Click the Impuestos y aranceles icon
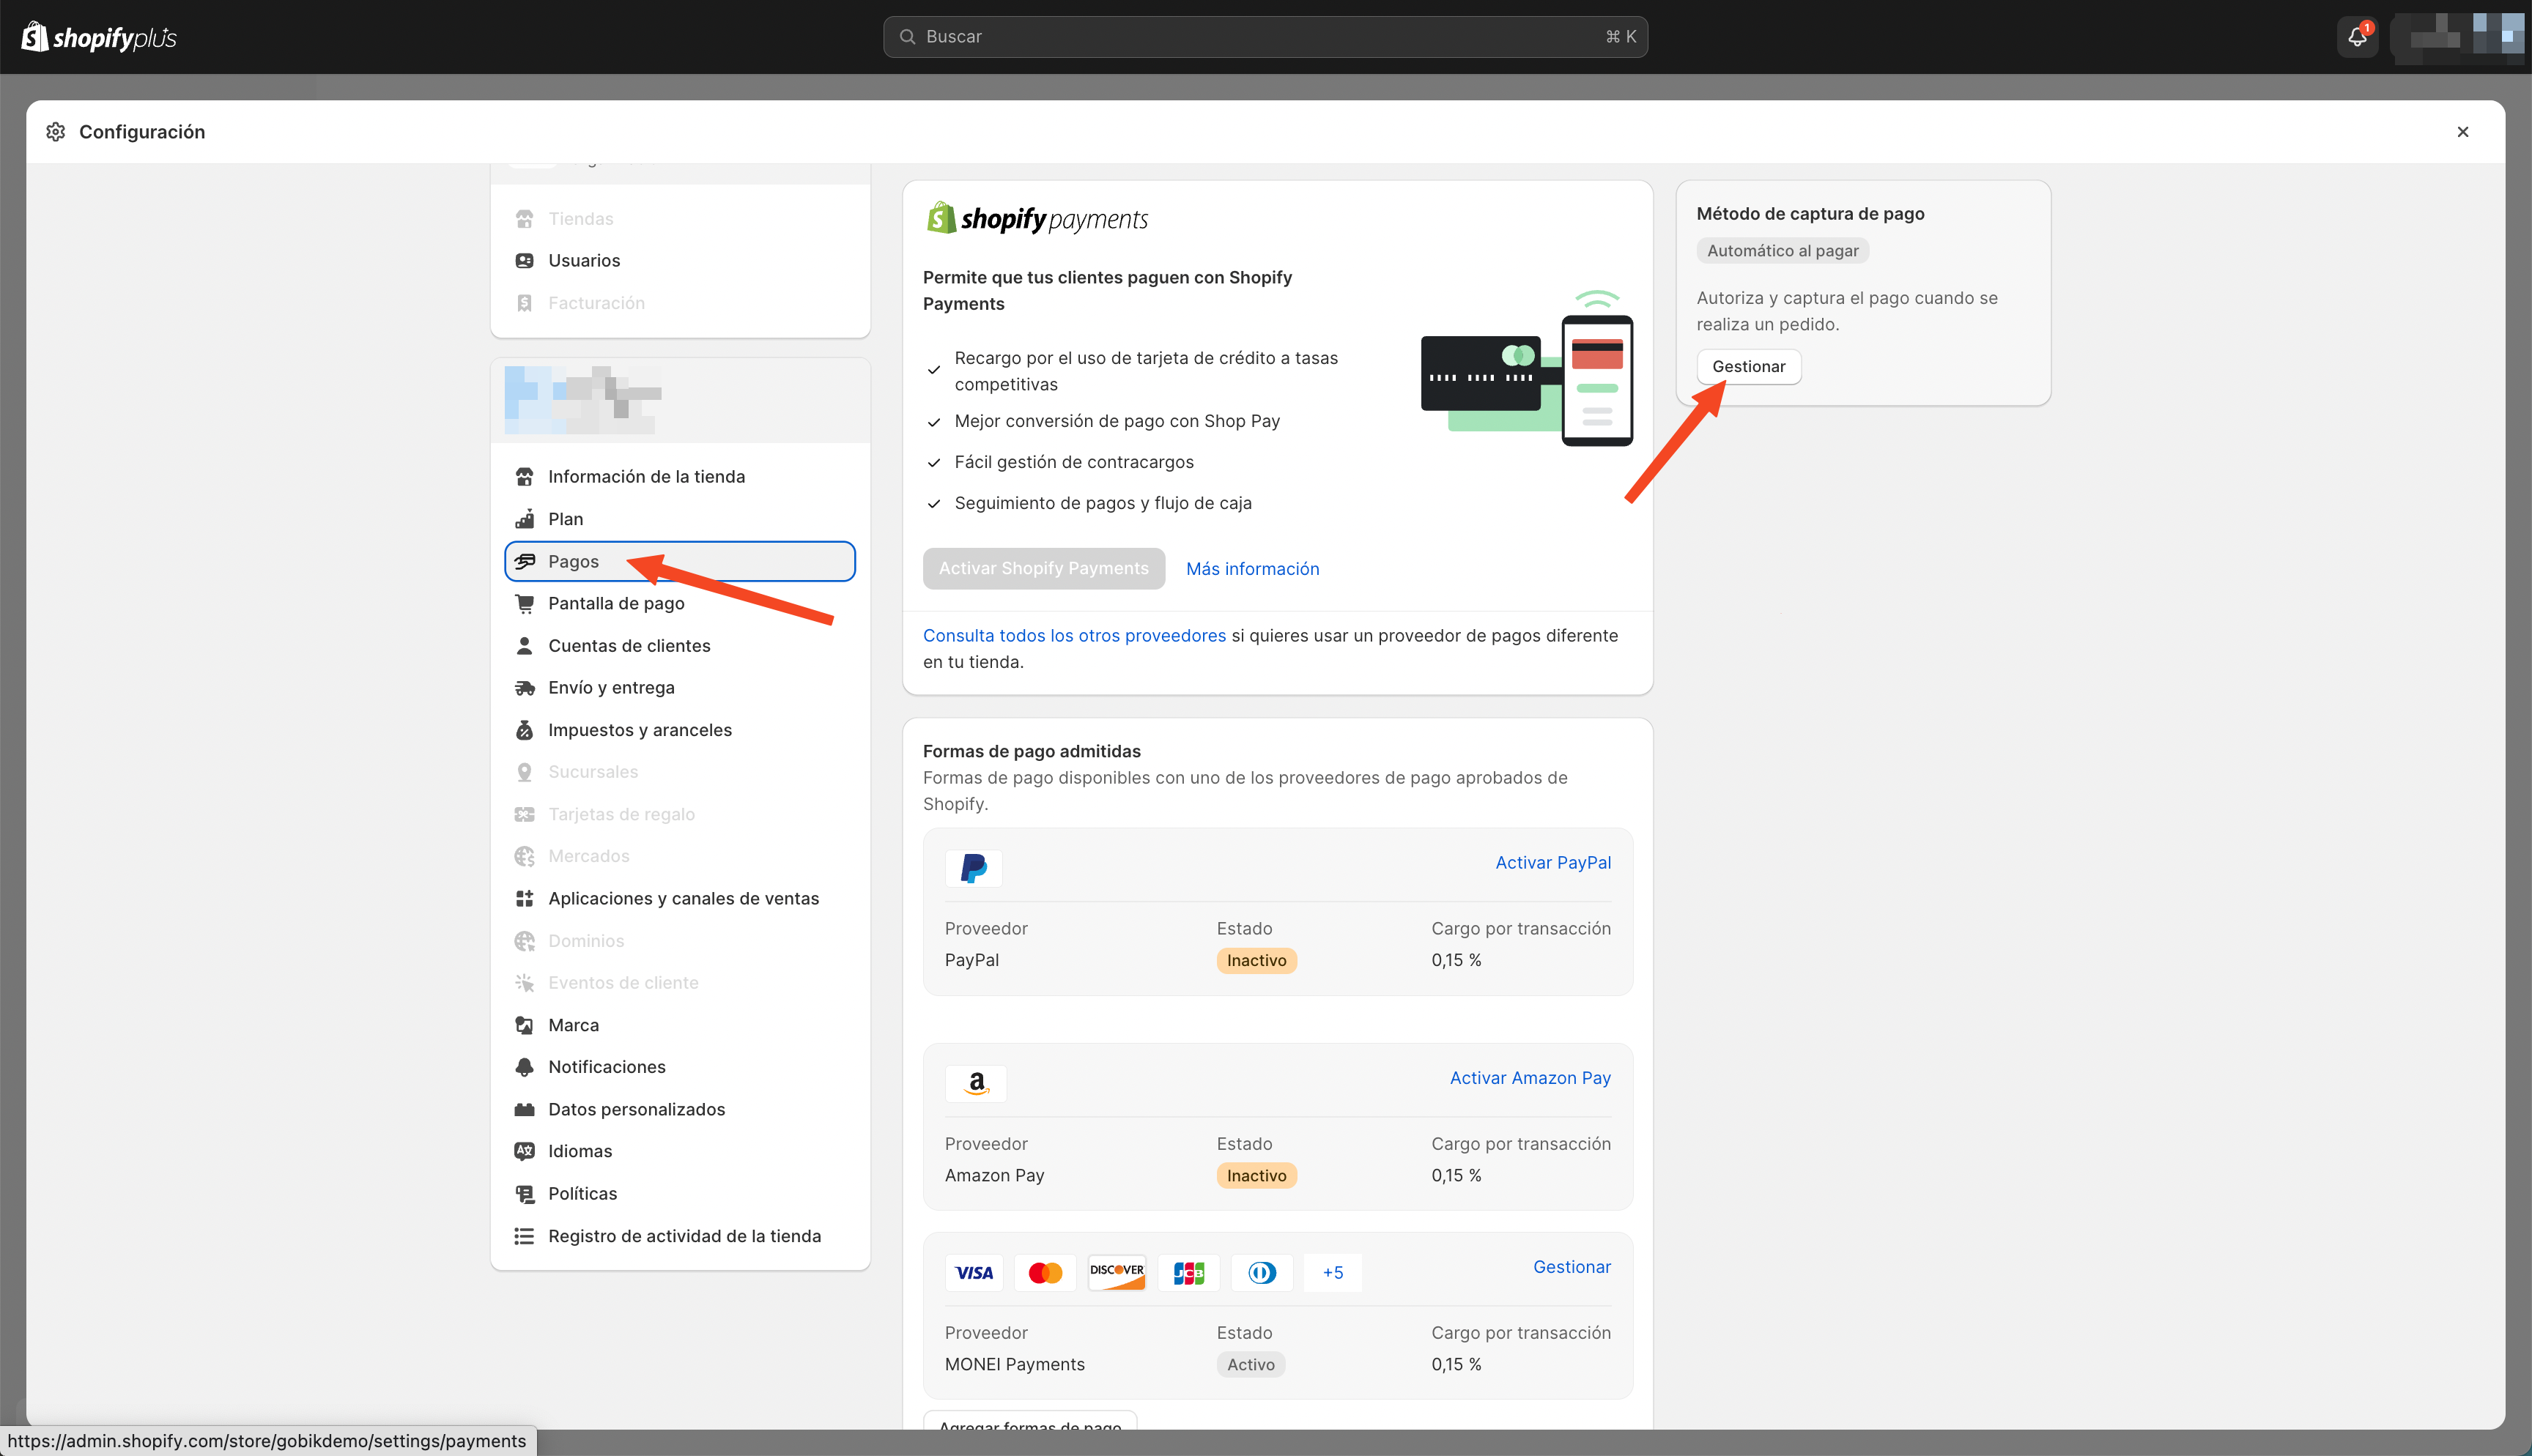The height and width of the screenshot is (1456, 2532). 524,730
